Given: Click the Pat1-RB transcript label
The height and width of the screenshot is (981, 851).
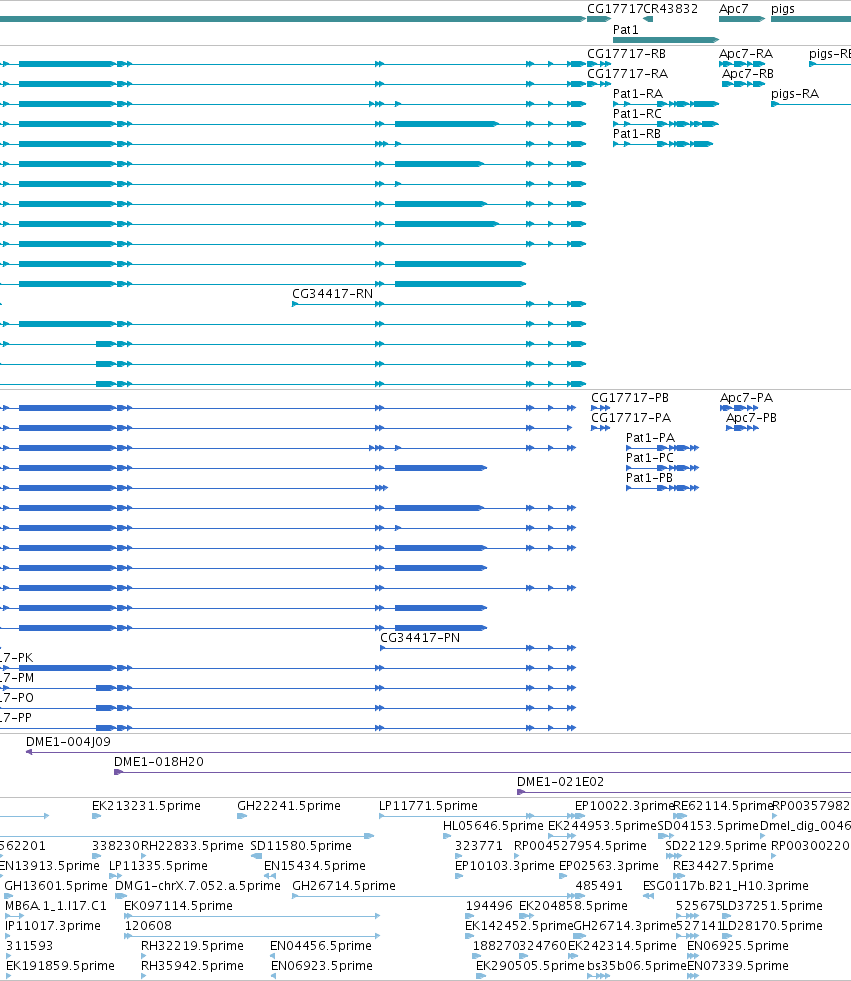Looking at the screenshot, I should coord(637,134).
